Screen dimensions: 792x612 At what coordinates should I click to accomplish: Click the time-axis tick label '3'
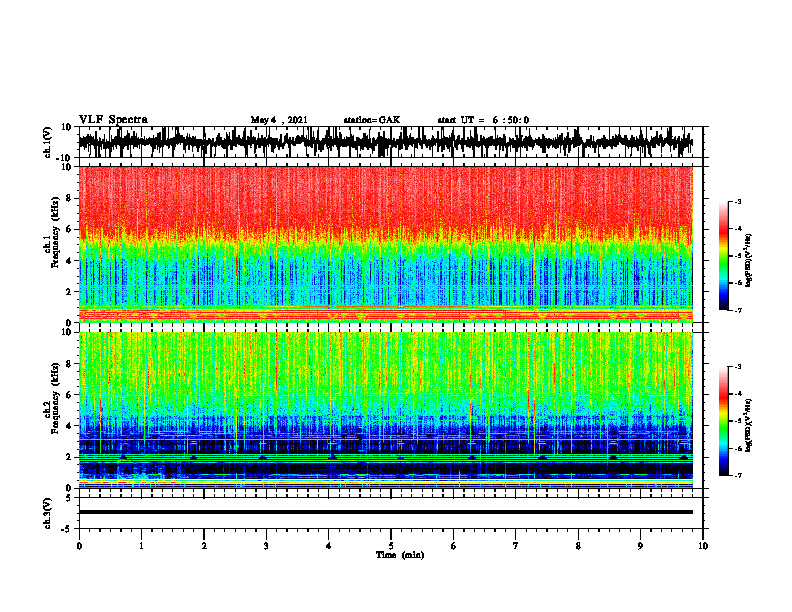[266, 546]
